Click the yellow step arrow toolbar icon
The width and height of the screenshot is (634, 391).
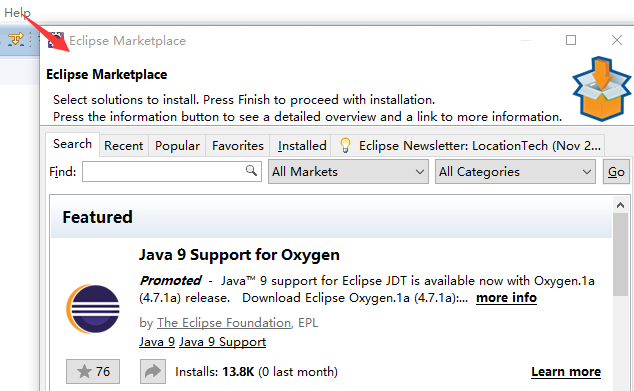tap(16, 39)
